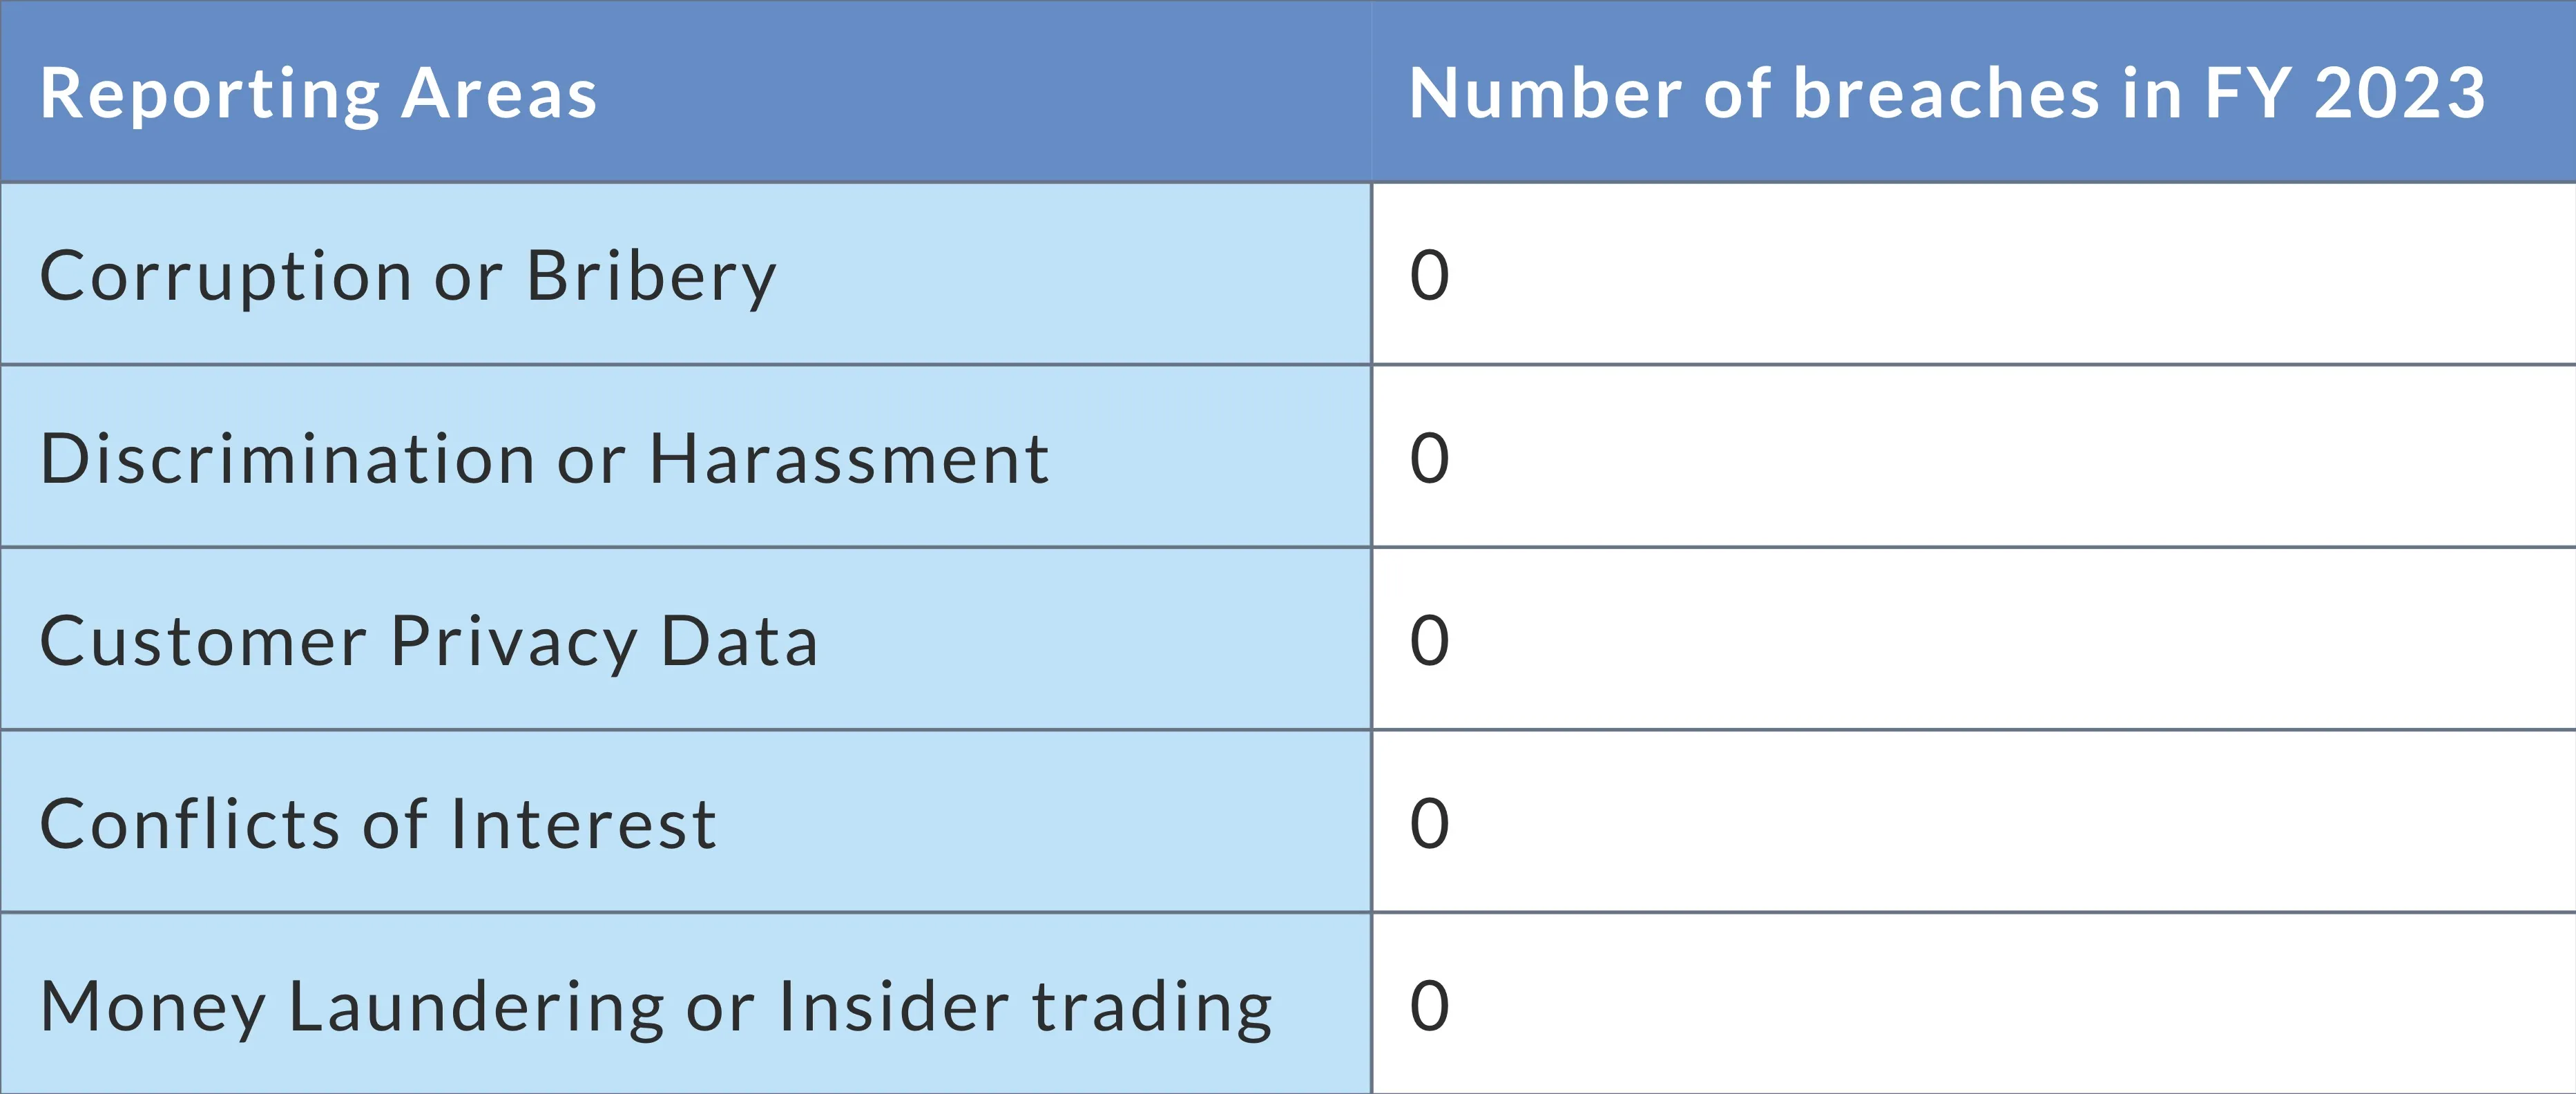Image resolution: width=2576 pixels, height=1094 pixels.
Task: Click the "Corruption or Bribery" row label
Action: 408,276
